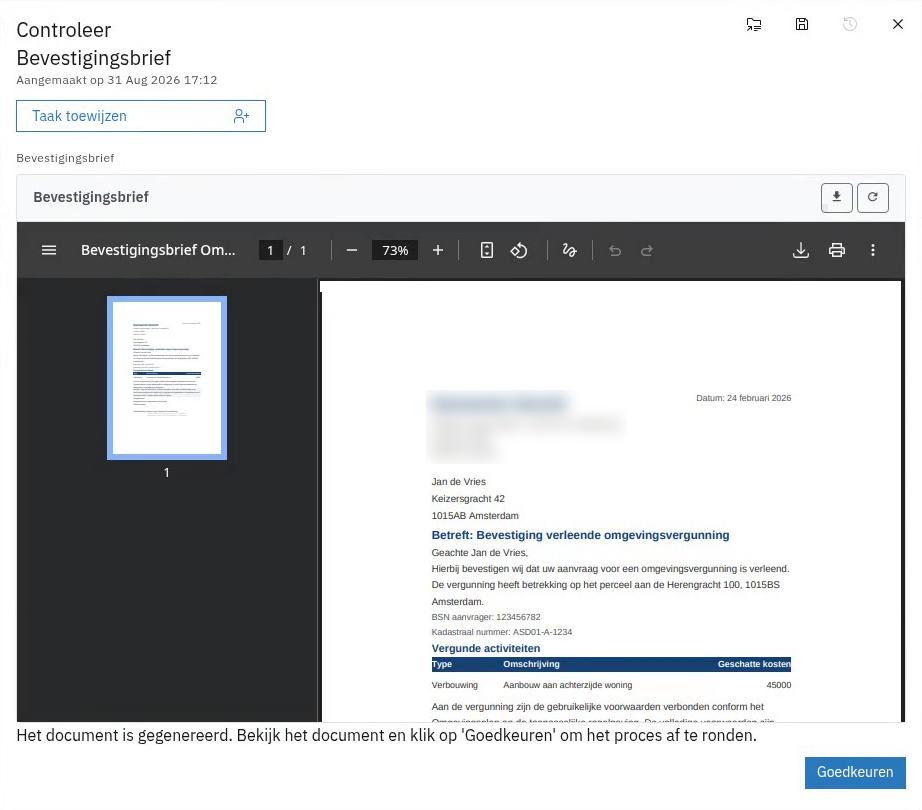The width and height of the screenshot is (922, 810).
Task: Print the PDF document
Action: pyautogui.click(x=837, y=250)
